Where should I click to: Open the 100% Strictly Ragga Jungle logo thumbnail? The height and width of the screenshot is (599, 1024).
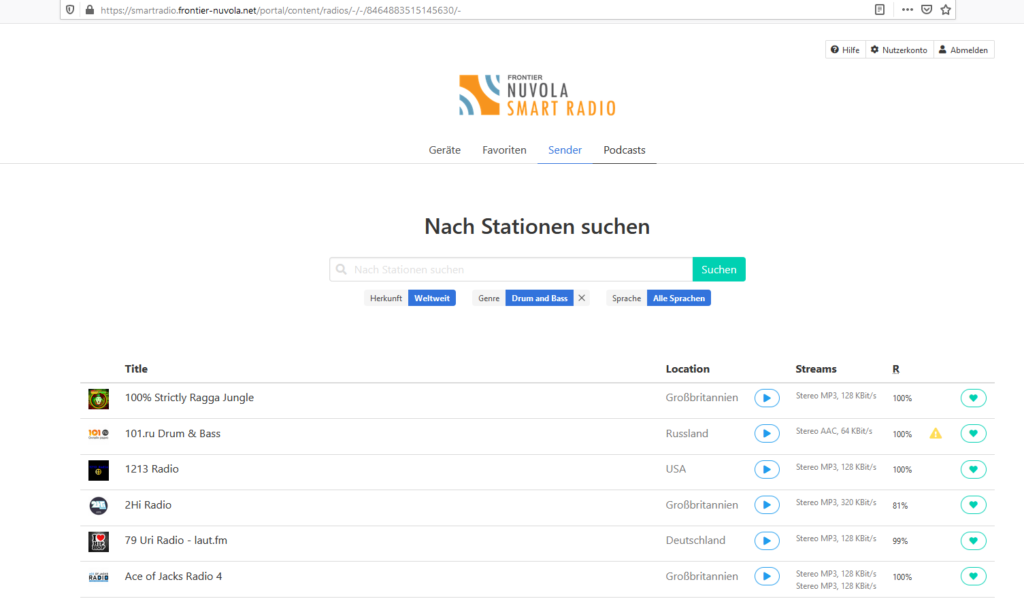pos(99,398)
